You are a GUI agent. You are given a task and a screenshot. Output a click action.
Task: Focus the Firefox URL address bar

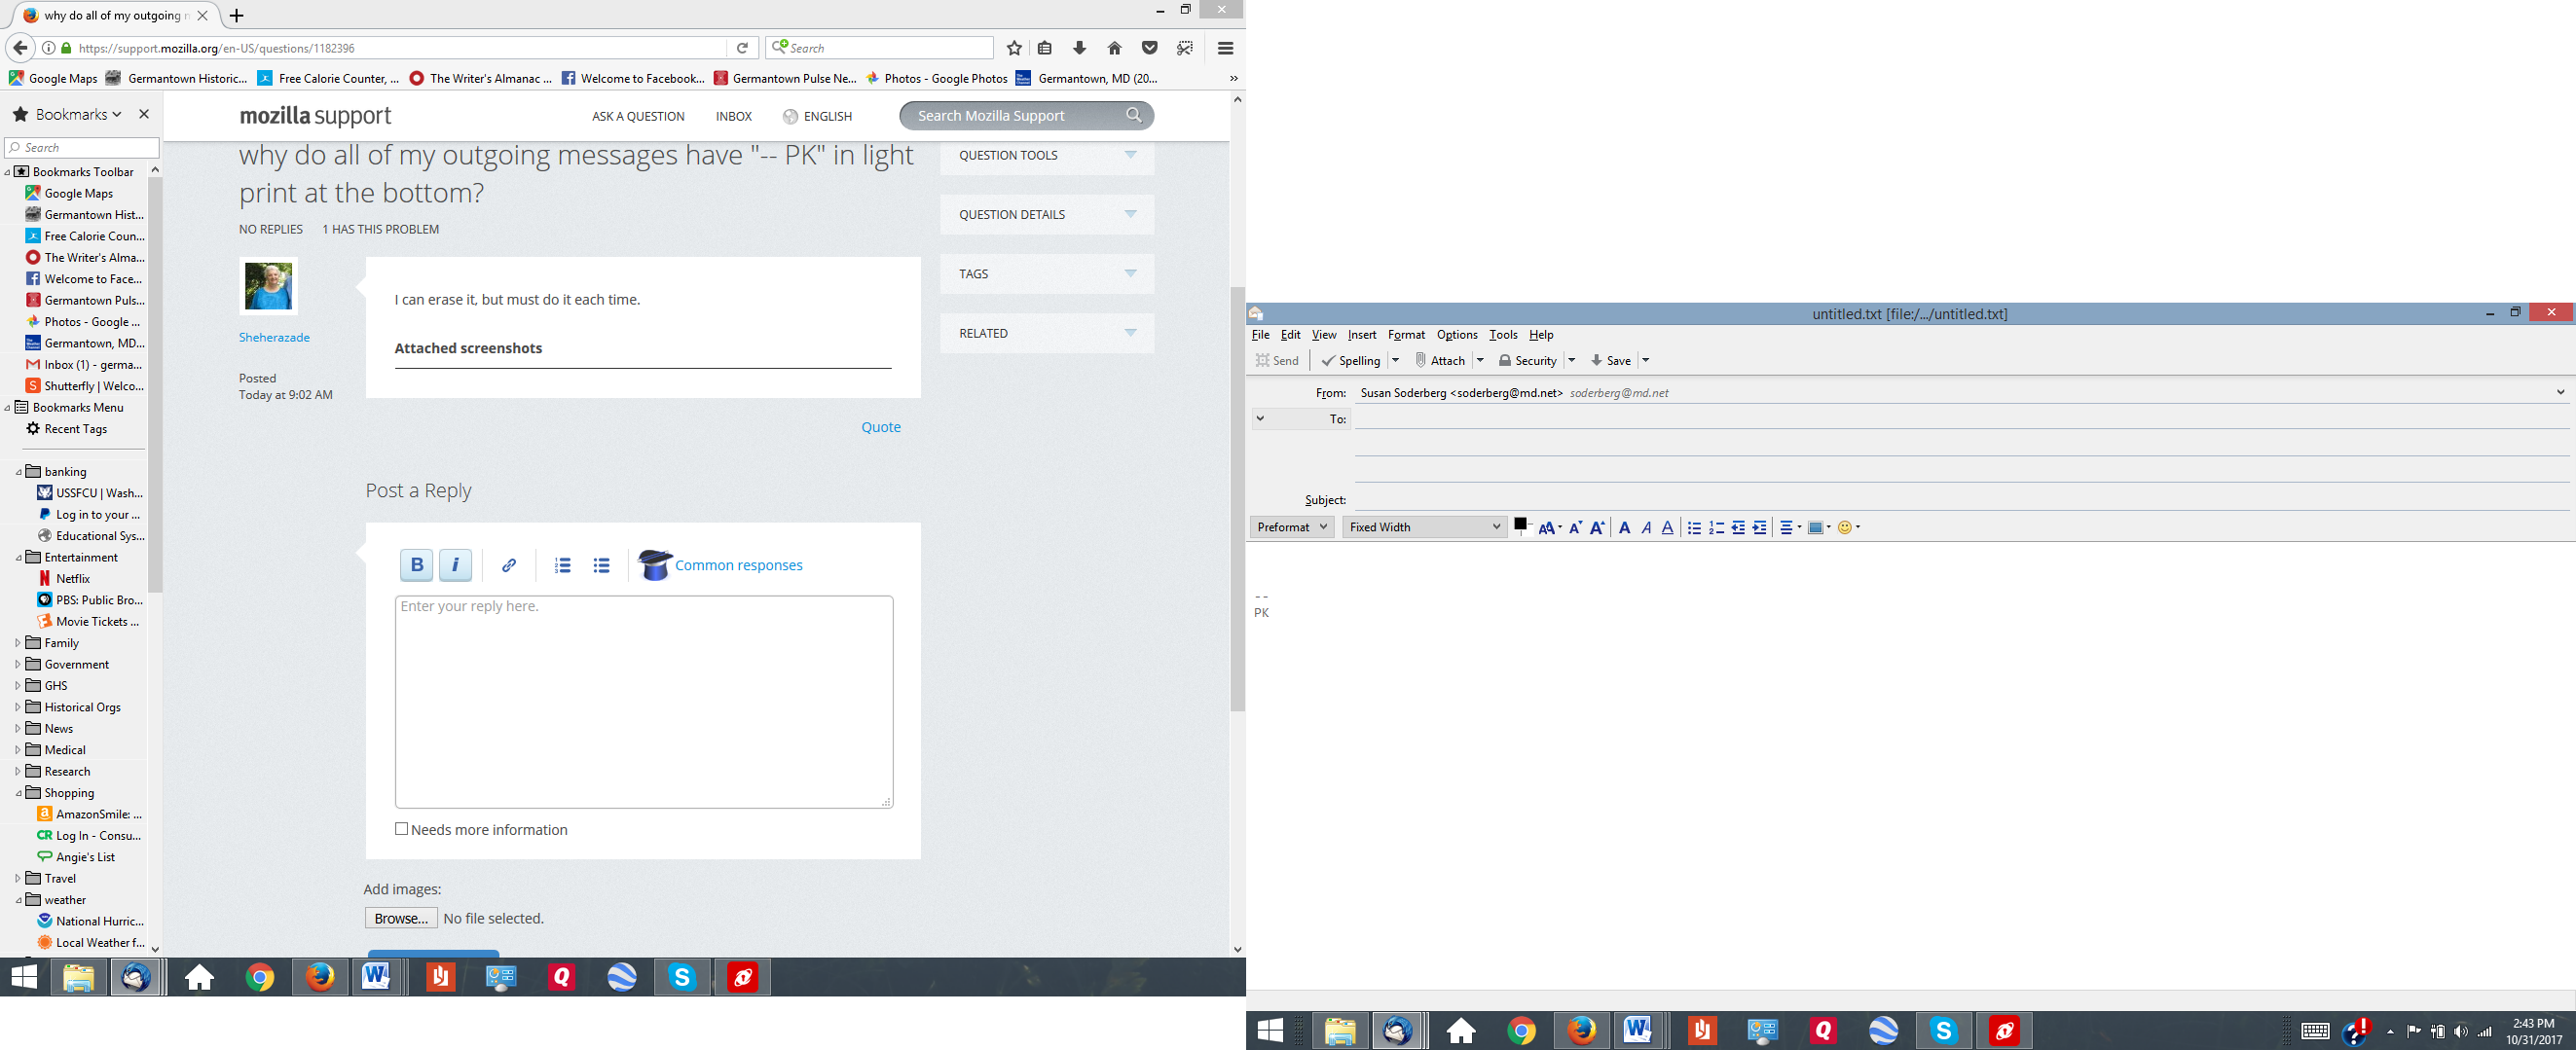(400, 48)
